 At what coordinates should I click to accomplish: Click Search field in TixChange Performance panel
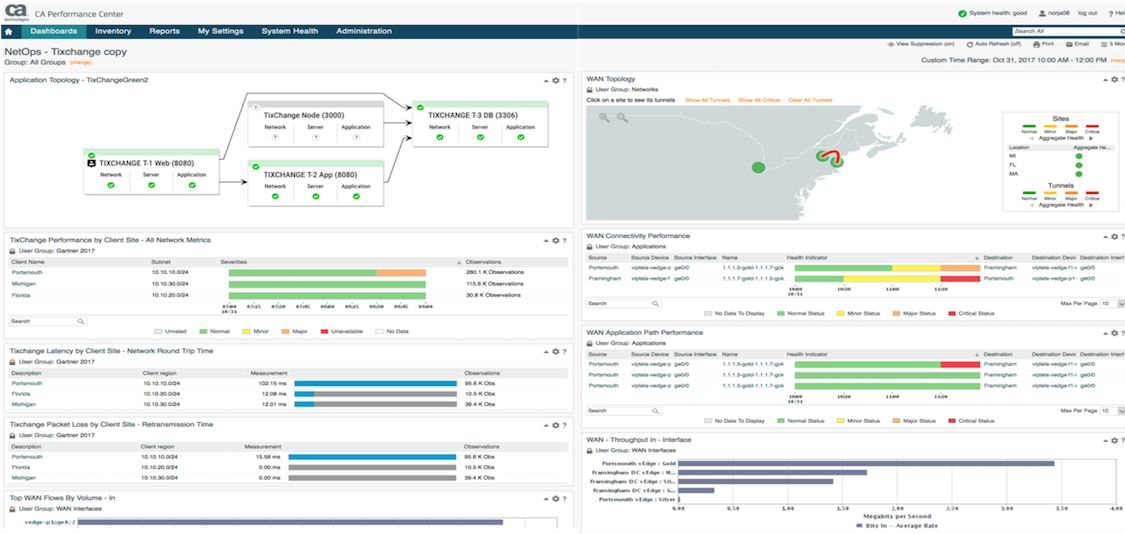pos(43,322)
